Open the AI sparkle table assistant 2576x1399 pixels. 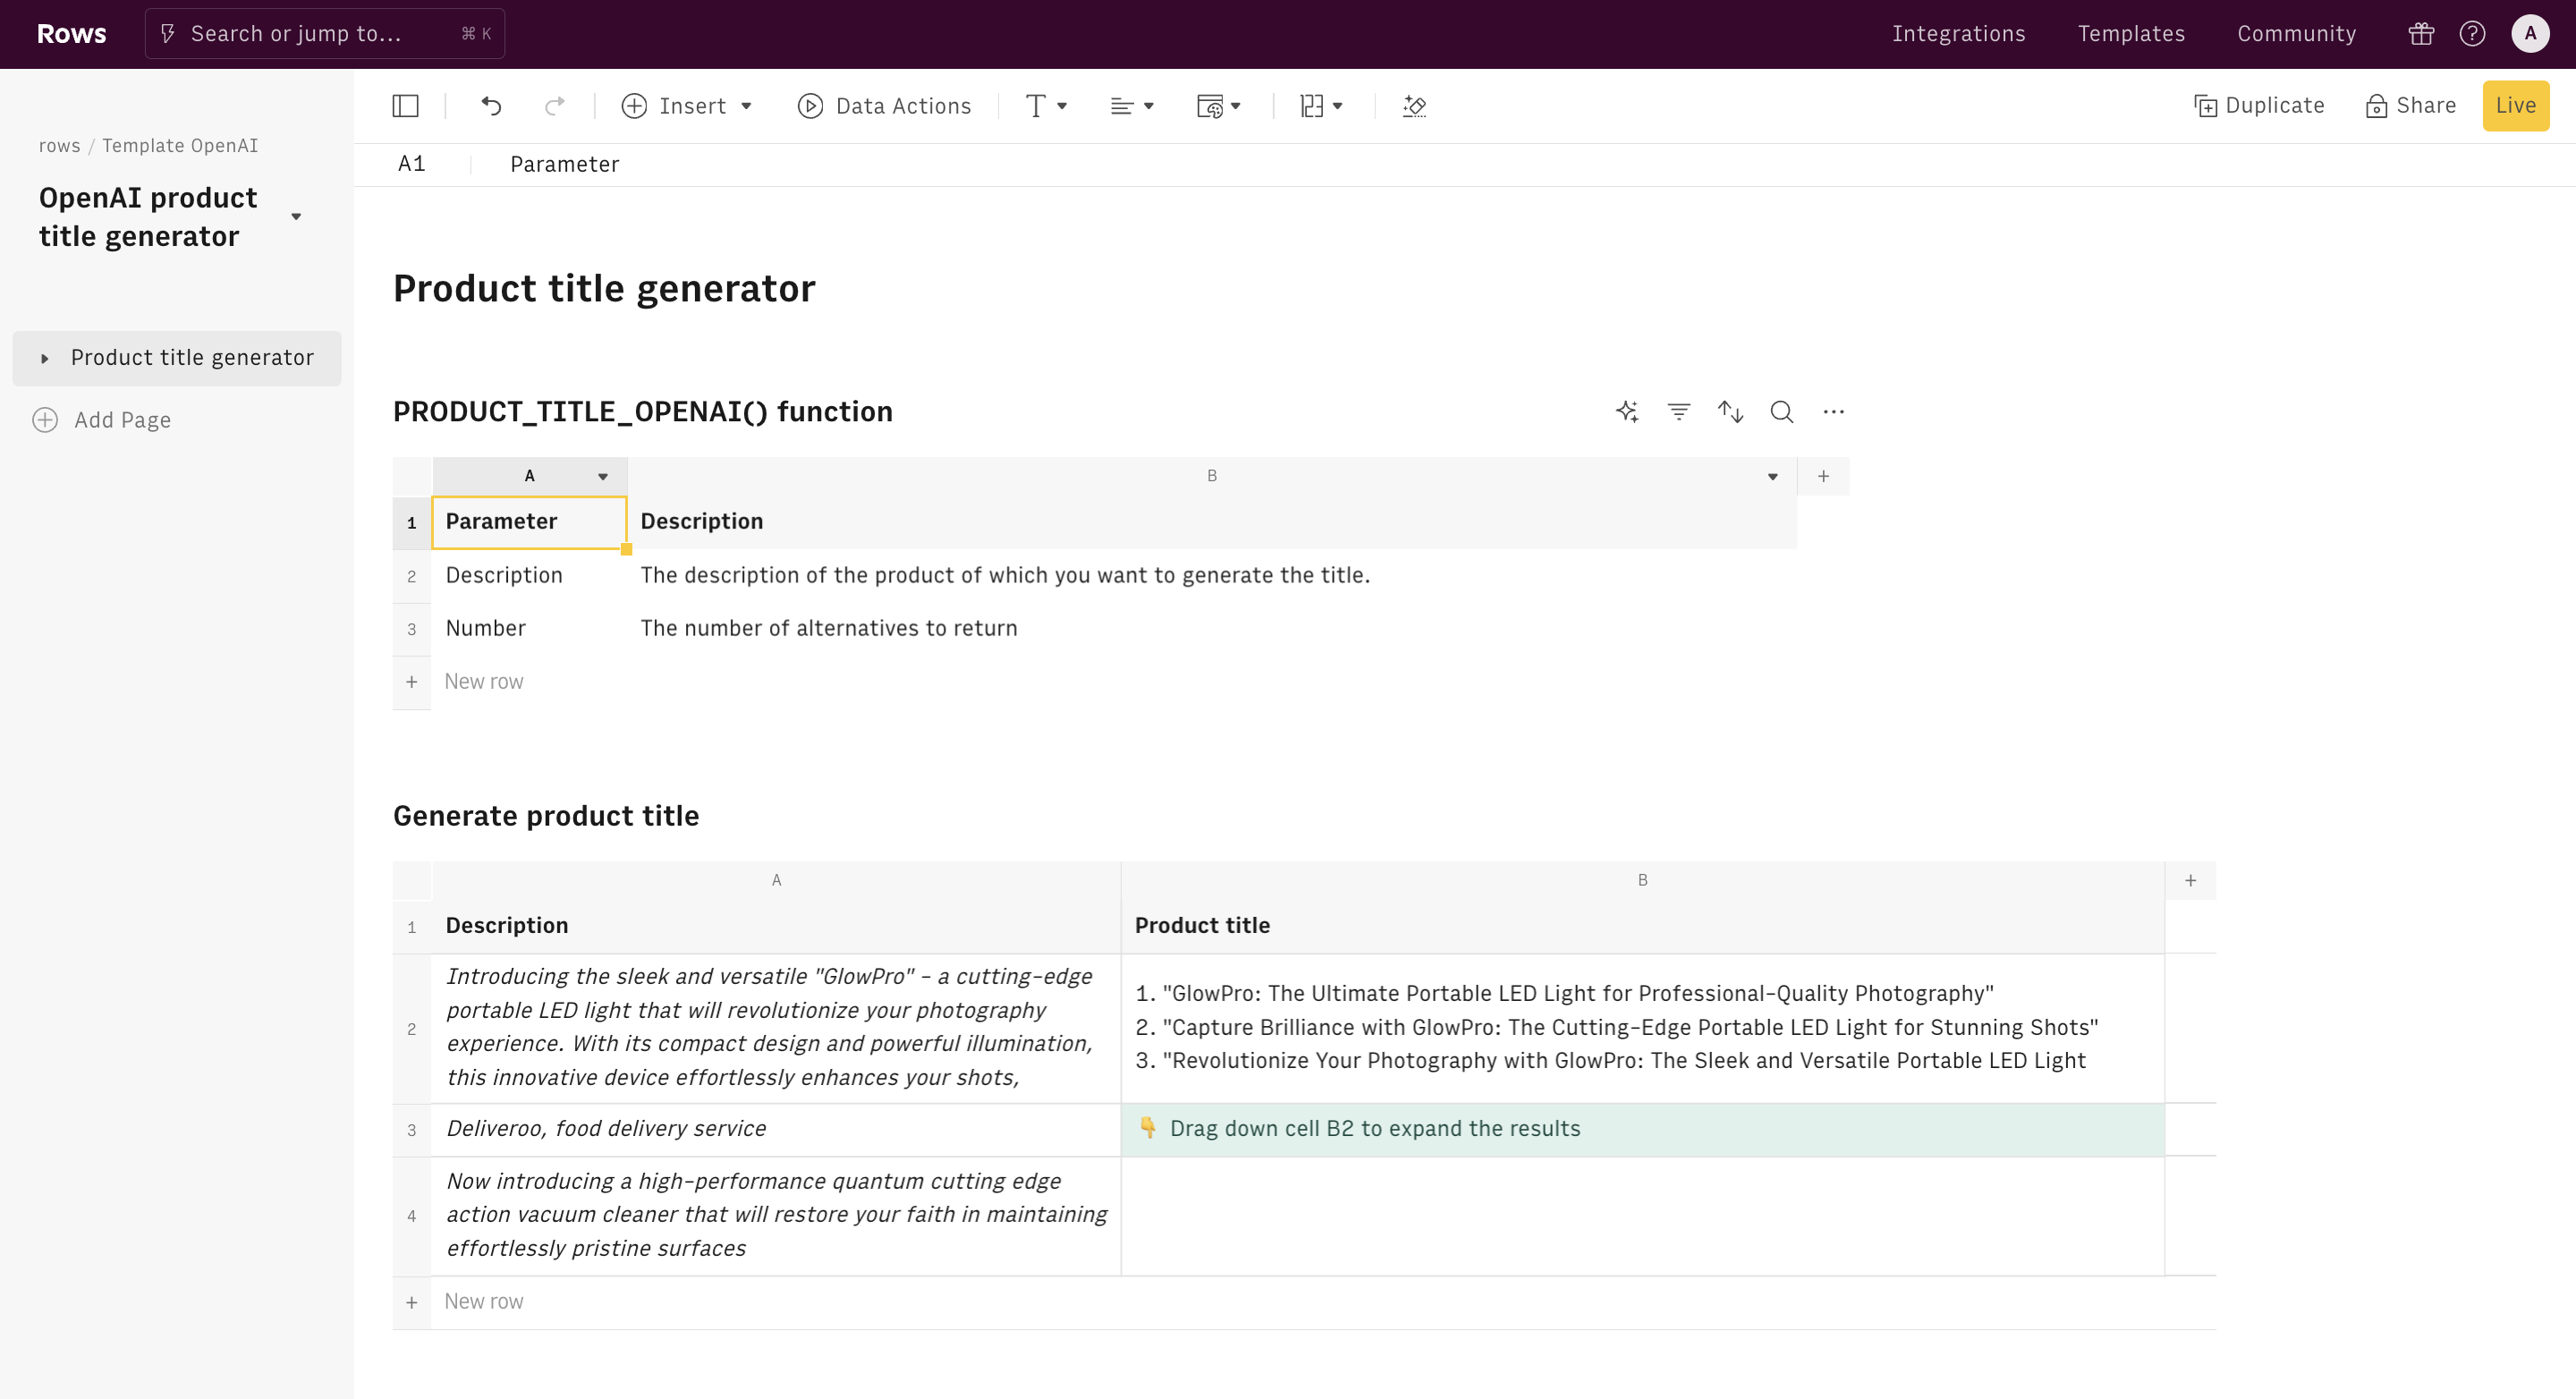coord(1627,412)
